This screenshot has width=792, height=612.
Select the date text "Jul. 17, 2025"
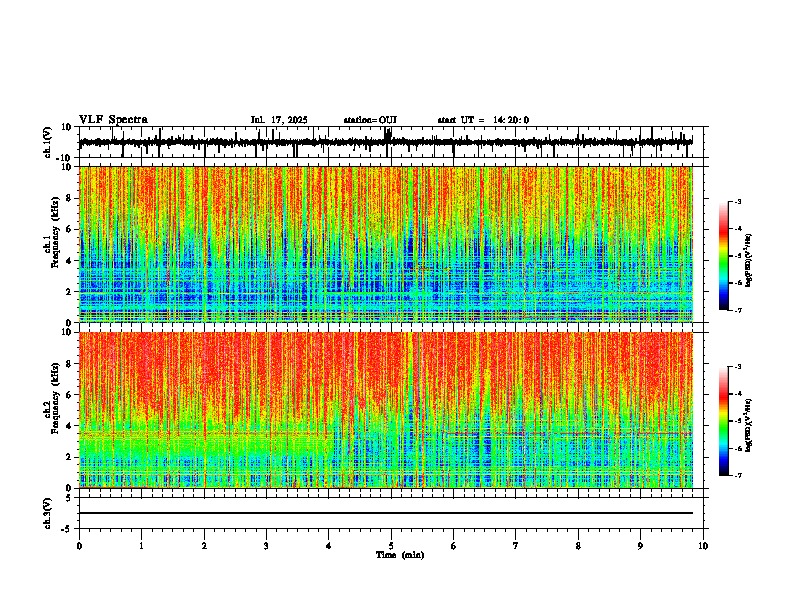click(279, 120)
